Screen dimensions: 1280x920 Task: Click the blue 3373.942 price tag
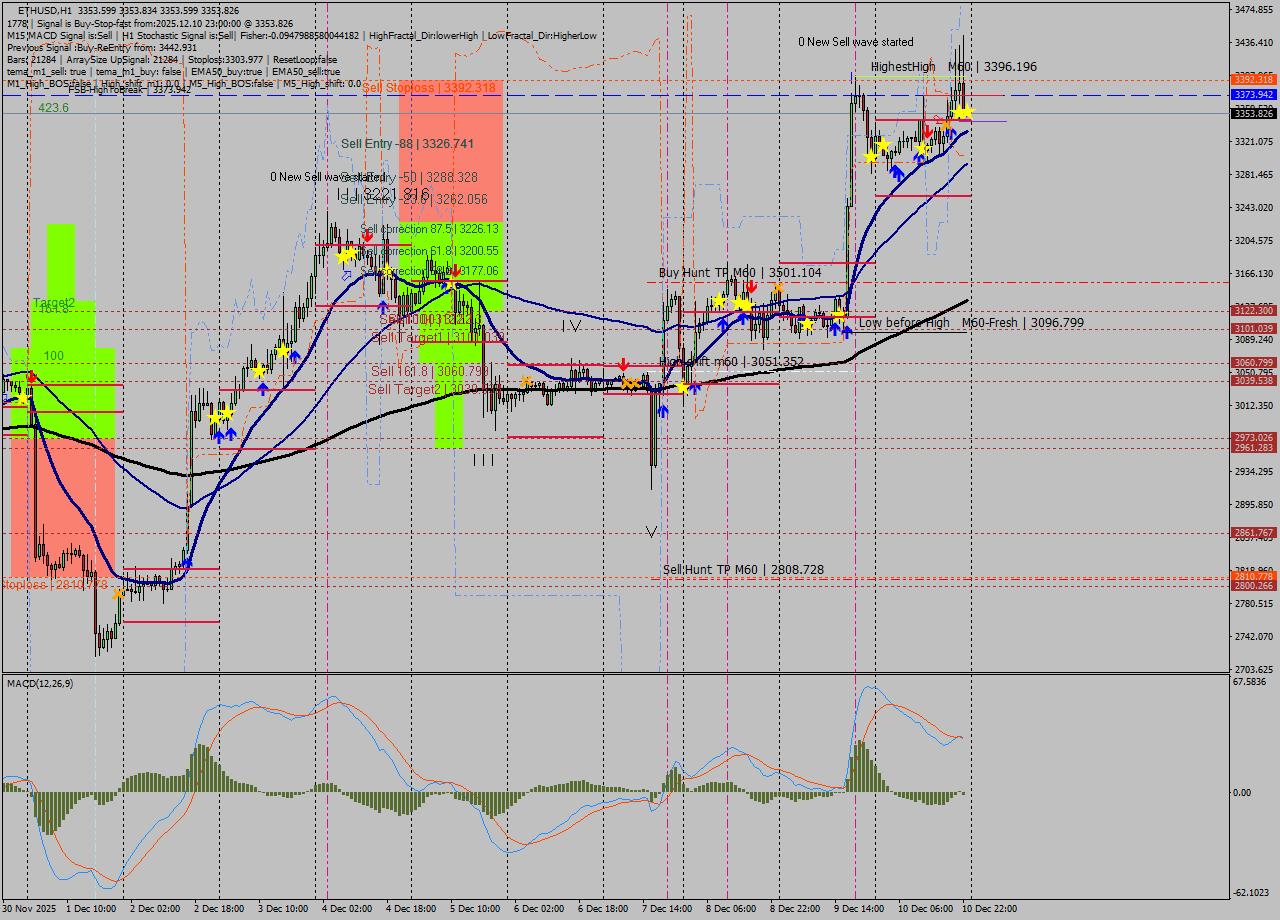point(1253,94)
